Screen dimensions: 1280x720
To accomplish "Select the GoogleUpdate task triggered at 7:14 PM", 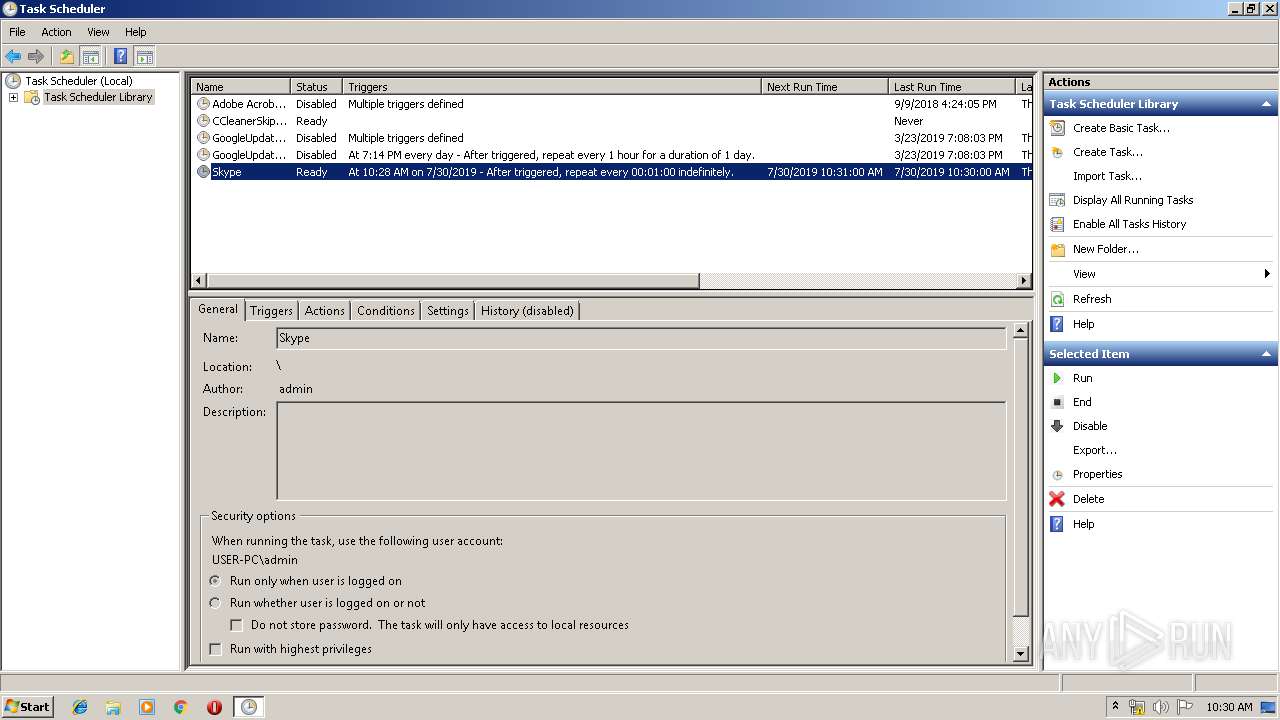I will tap(612, 155).
